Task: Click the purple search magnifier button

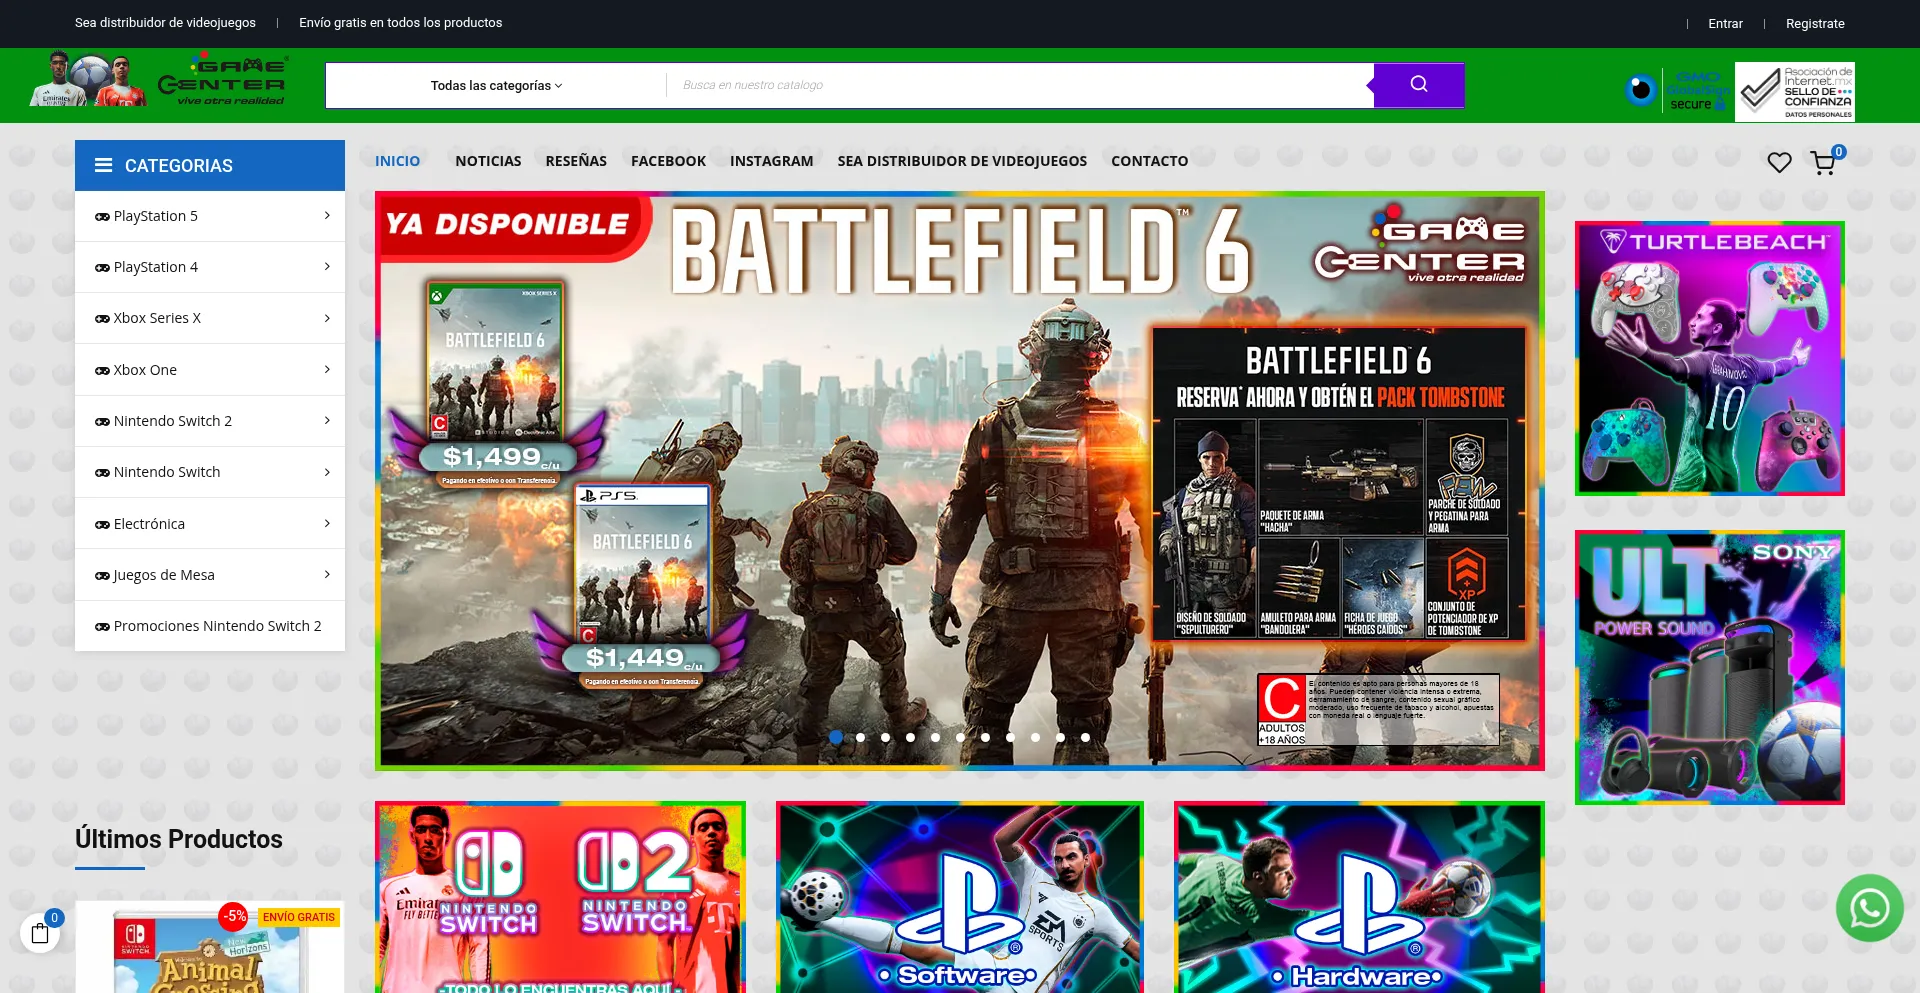Action: (x=1418, y=85)
